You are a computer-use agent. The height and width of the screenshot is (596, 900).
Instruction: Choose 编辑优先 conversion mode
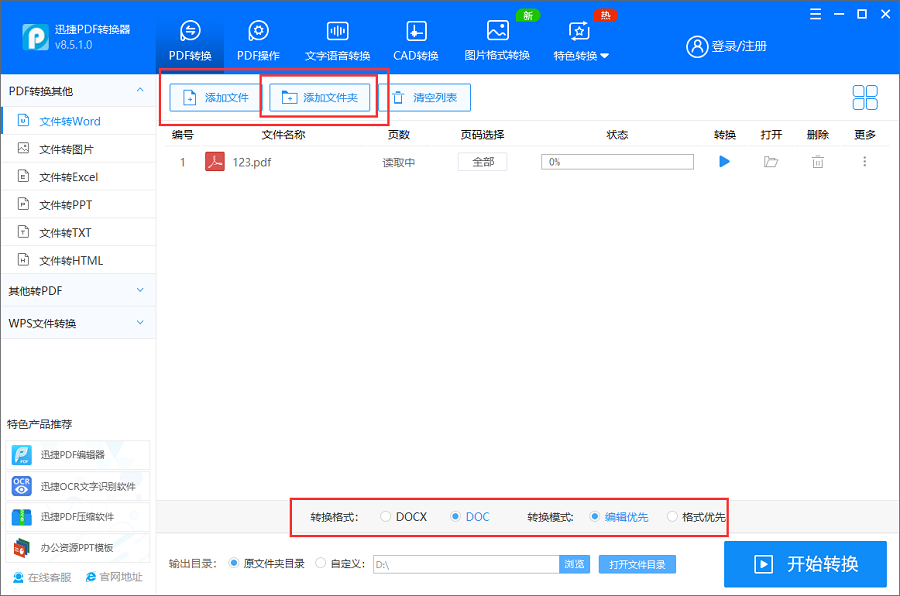(x=595, y=517)
